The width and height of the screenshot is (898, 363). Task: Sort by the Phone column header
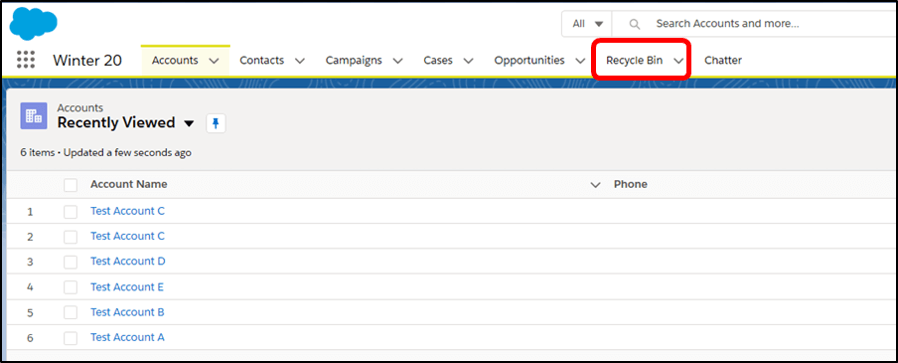[631, 184]
